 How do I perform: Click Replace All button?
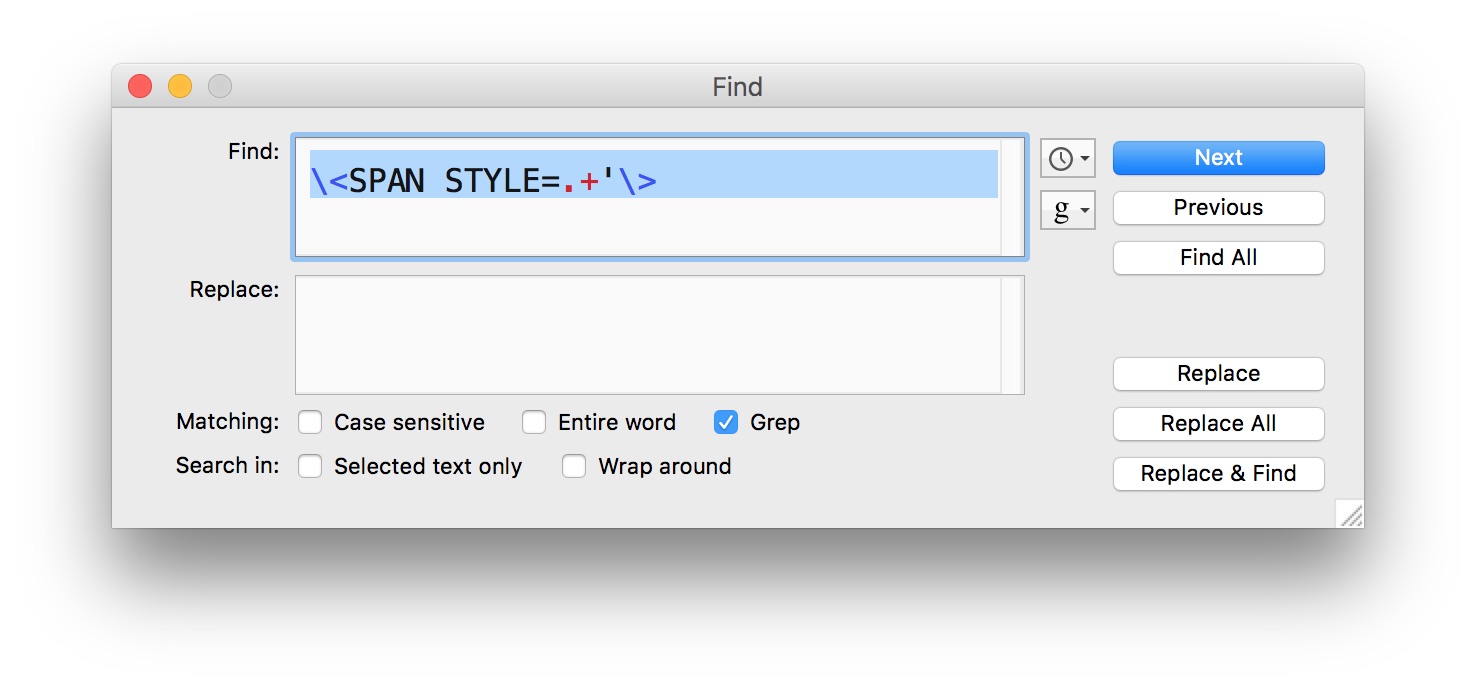coord(1219,424)
